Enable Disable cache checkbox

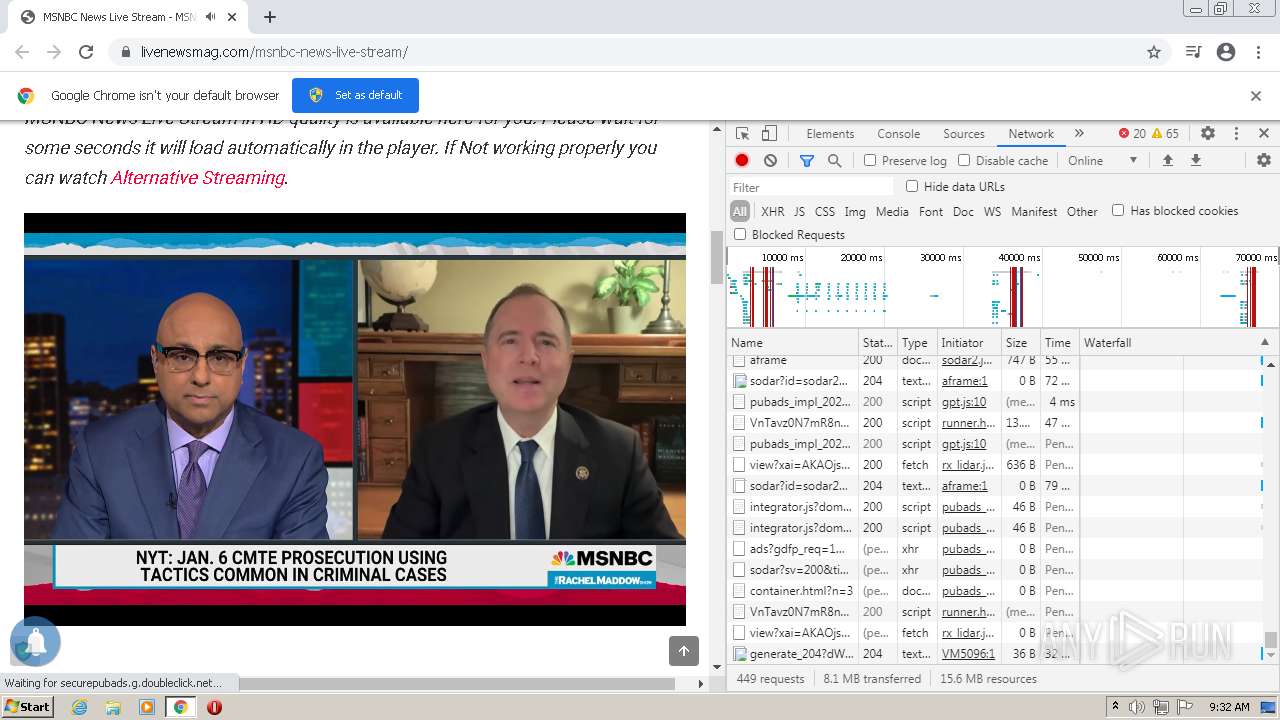tap(964, 160)
